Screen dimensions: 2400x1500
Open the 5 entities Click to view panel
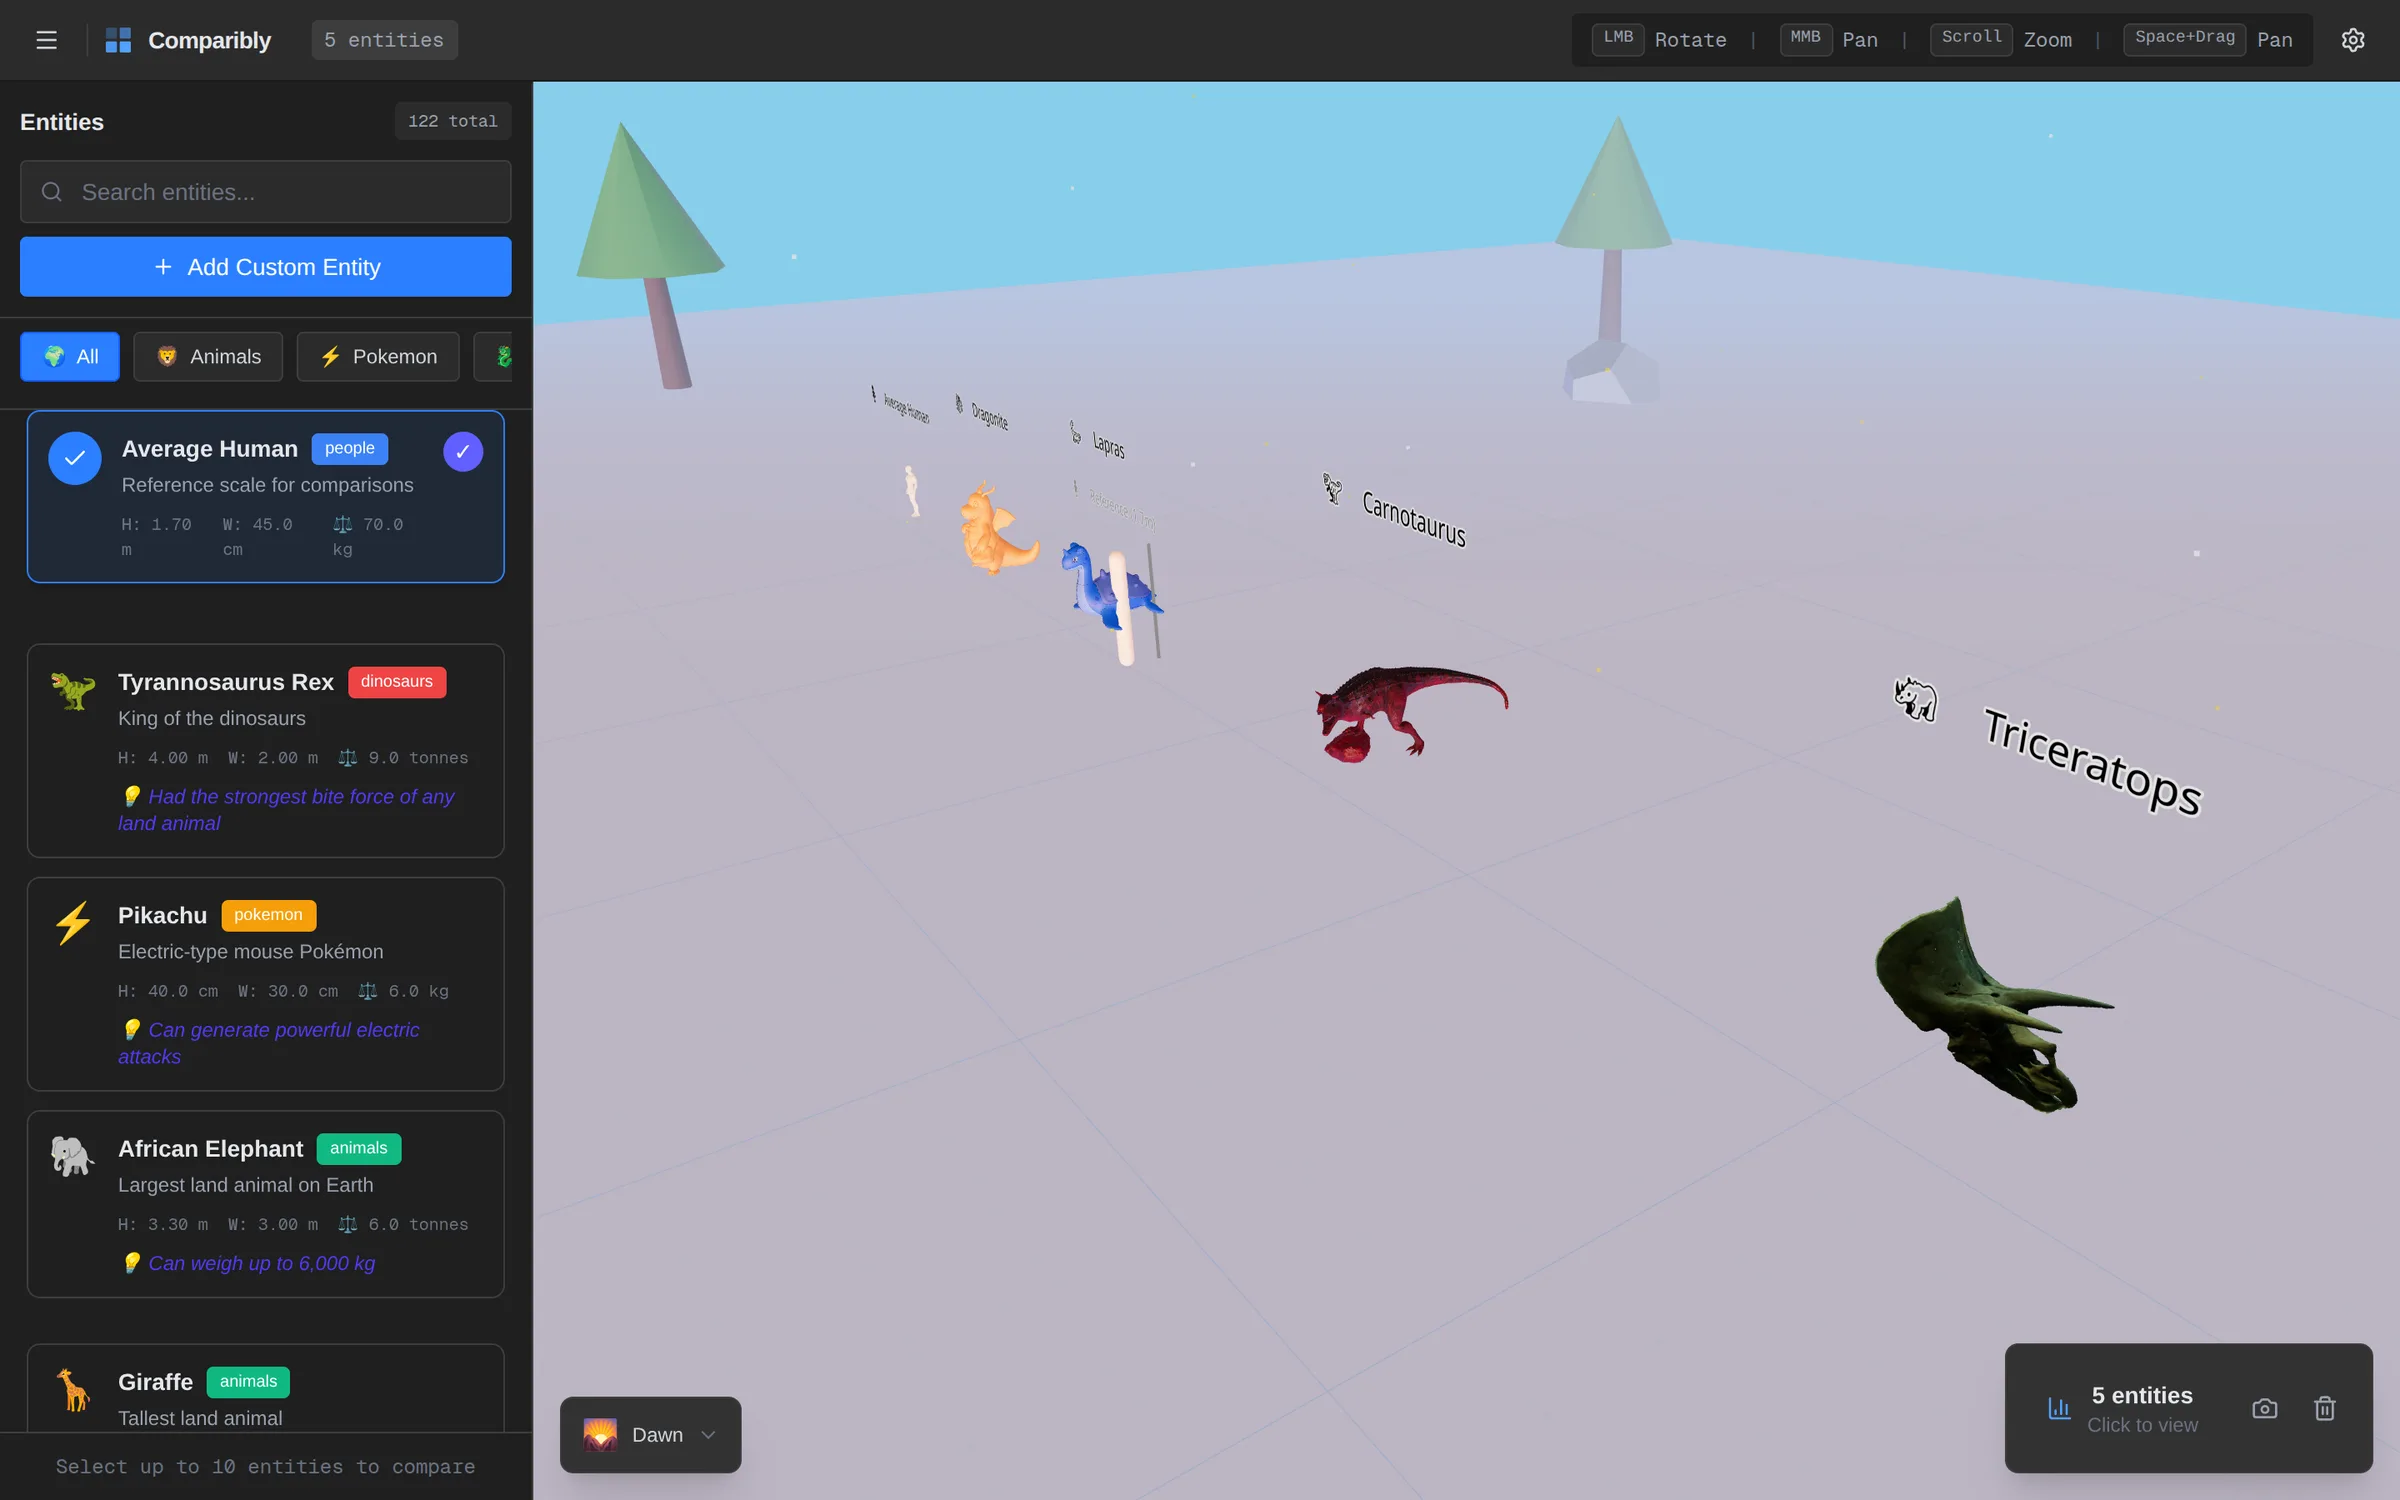click(2142, 1408)
